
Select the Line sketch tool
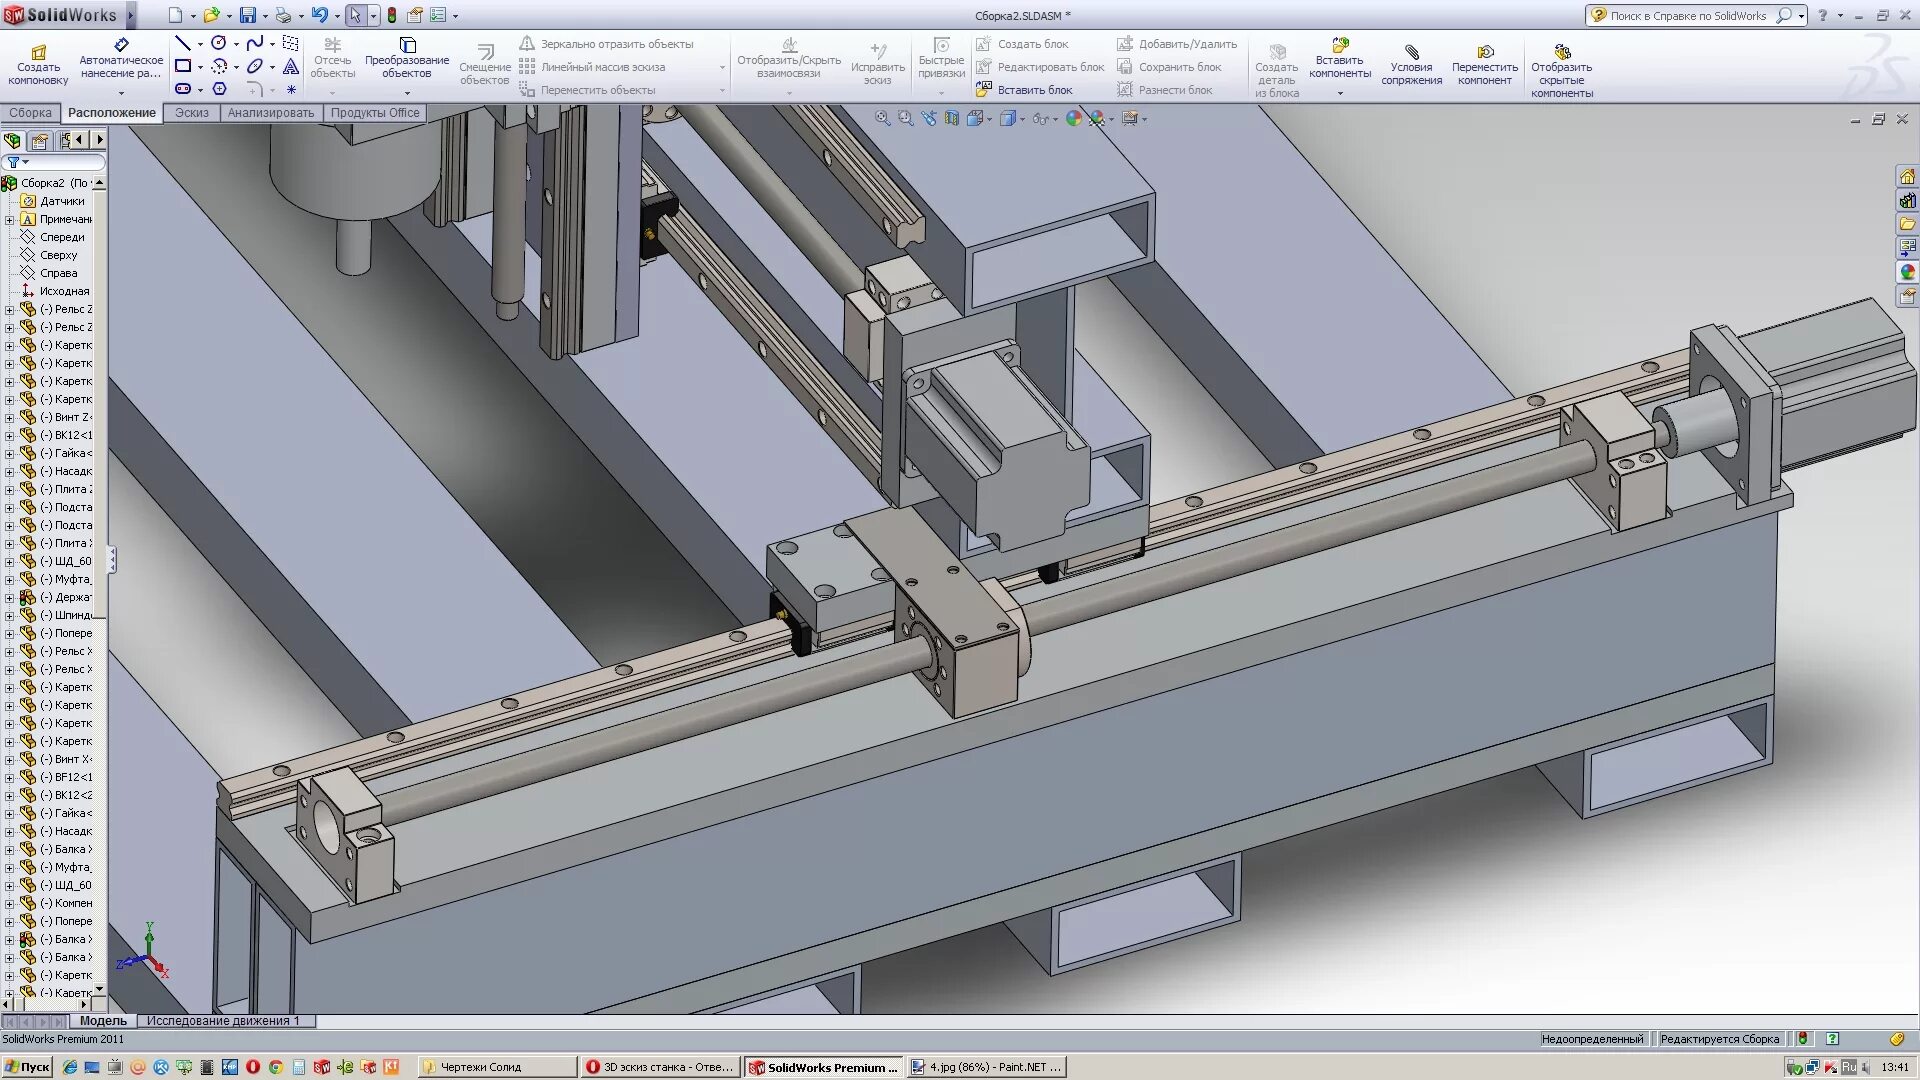pos(183,43)
